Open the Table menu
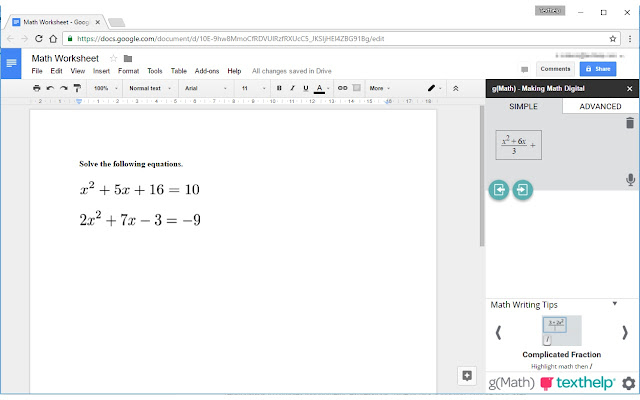 (x=179, y=71)
